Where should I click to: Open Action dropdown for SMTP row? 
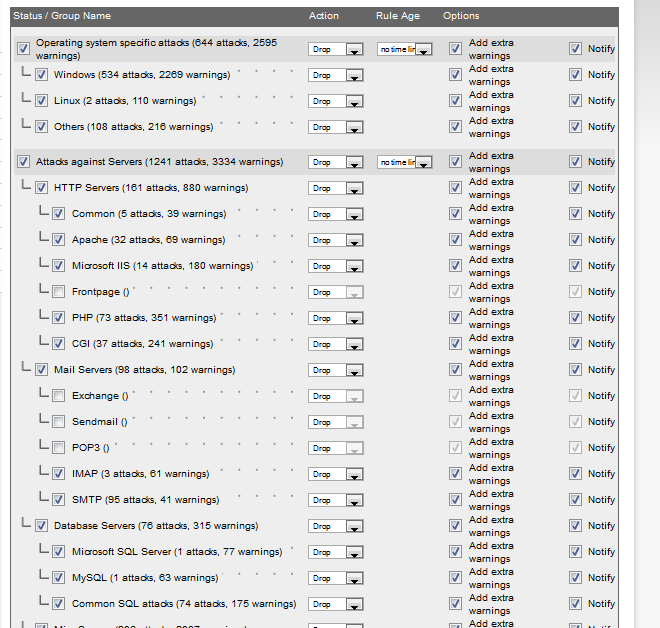[x=335, y=500]
